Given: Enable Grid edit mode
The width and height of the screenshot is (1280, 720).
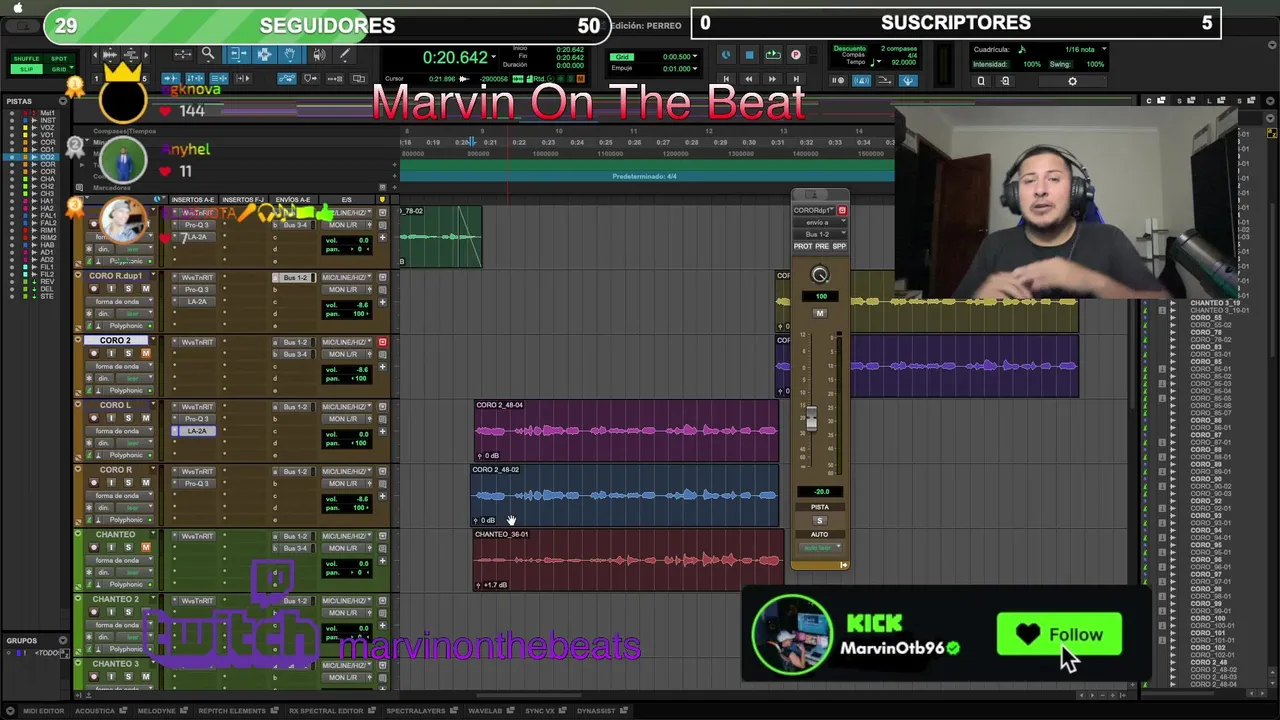Looking at the screenshot, I should click(x=59, y=69).
